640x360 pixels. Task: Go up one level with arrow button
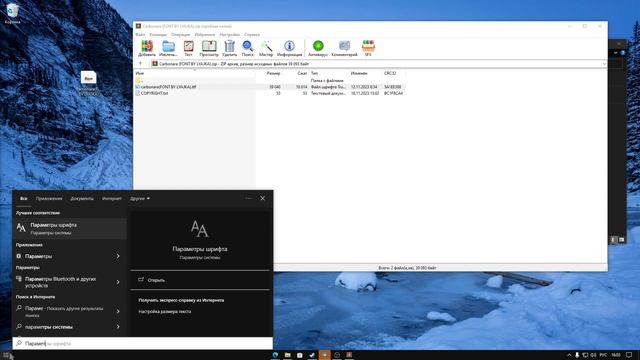(140, 64)
